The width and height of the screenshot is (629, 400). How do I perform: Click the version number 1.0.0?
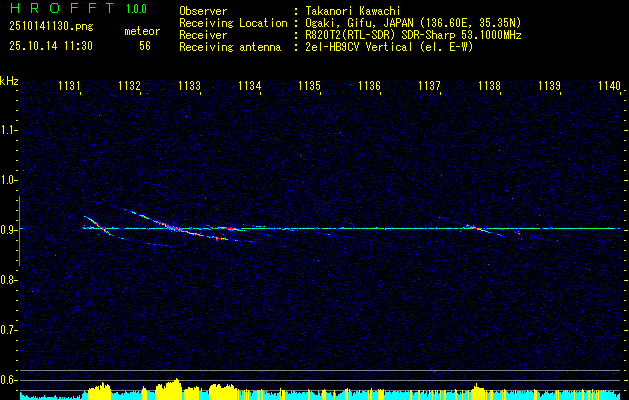coord(136,9)
